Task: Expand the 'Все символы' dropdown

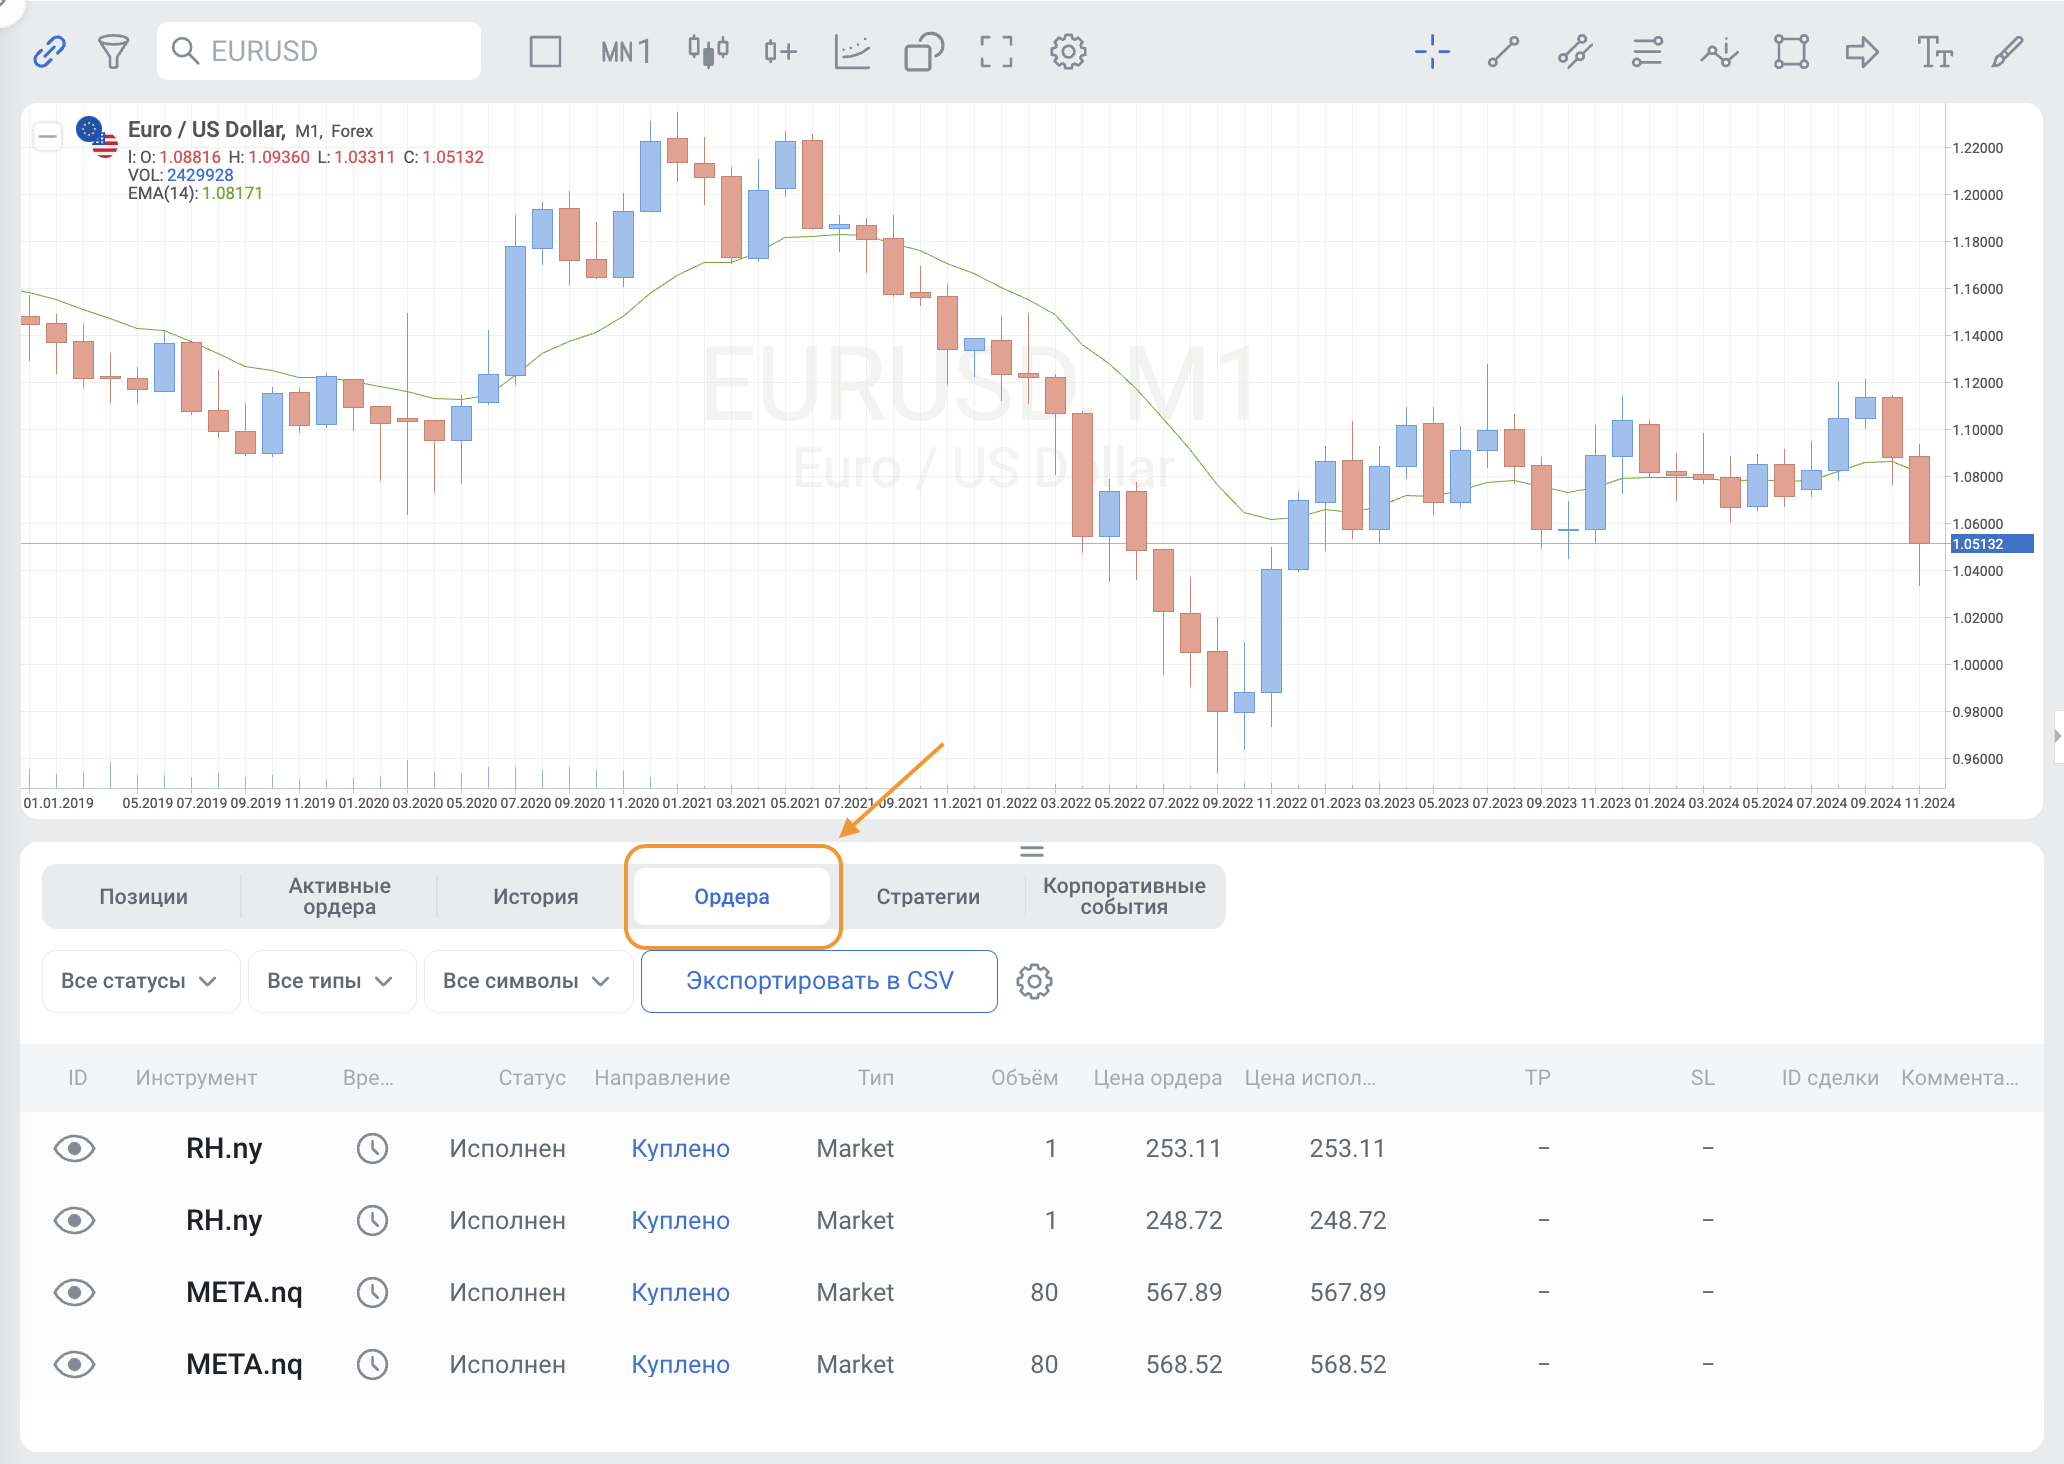Action: [527, 981]
